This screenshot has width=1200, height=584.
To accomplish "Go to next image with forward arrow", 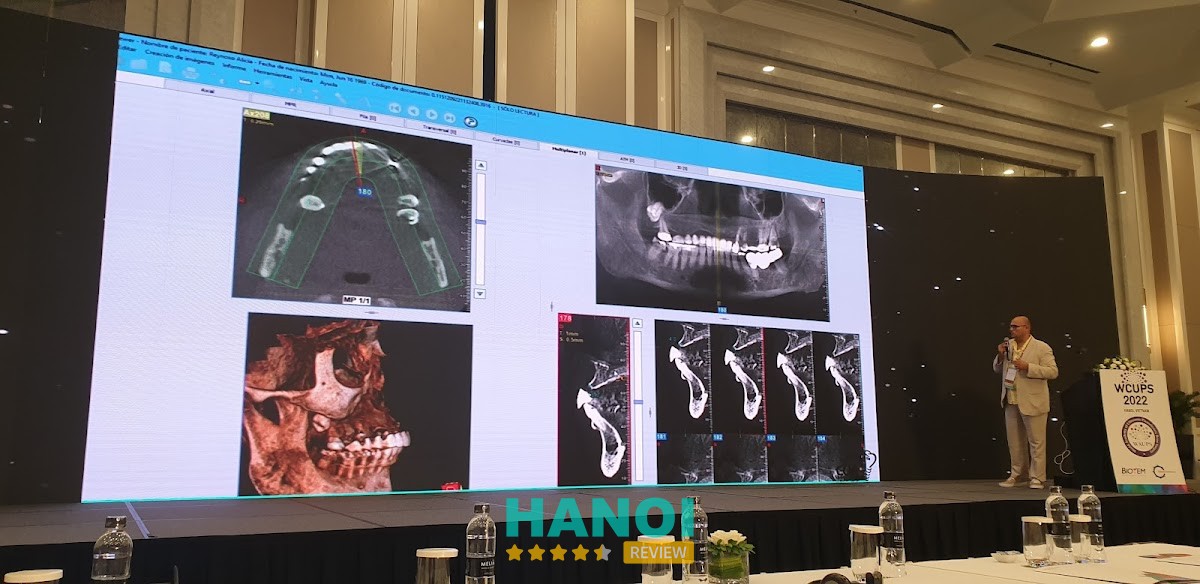I will tap(431, 114).
